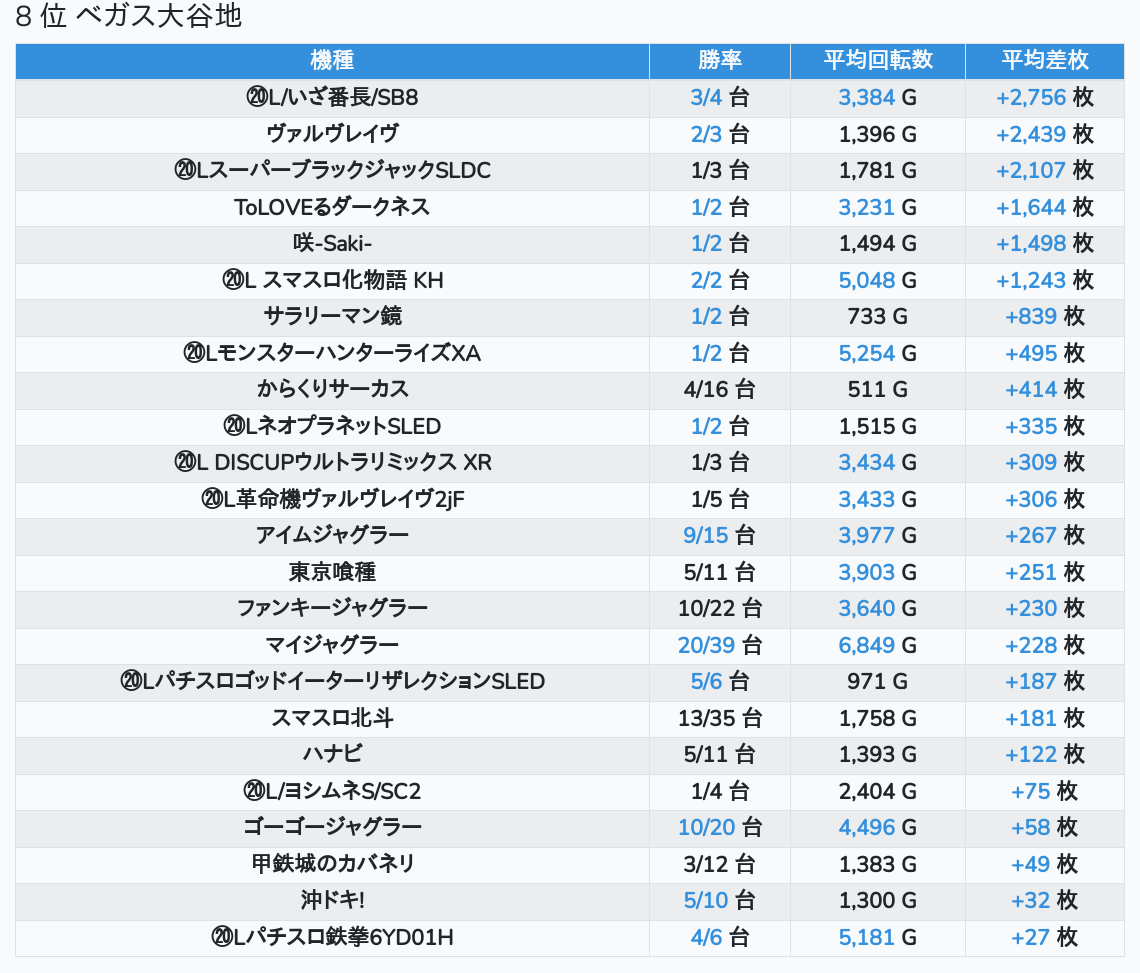Click the ⑳ icon before LネオプラネットSLED
The image size is (1140, 973).
pos(234,426)
